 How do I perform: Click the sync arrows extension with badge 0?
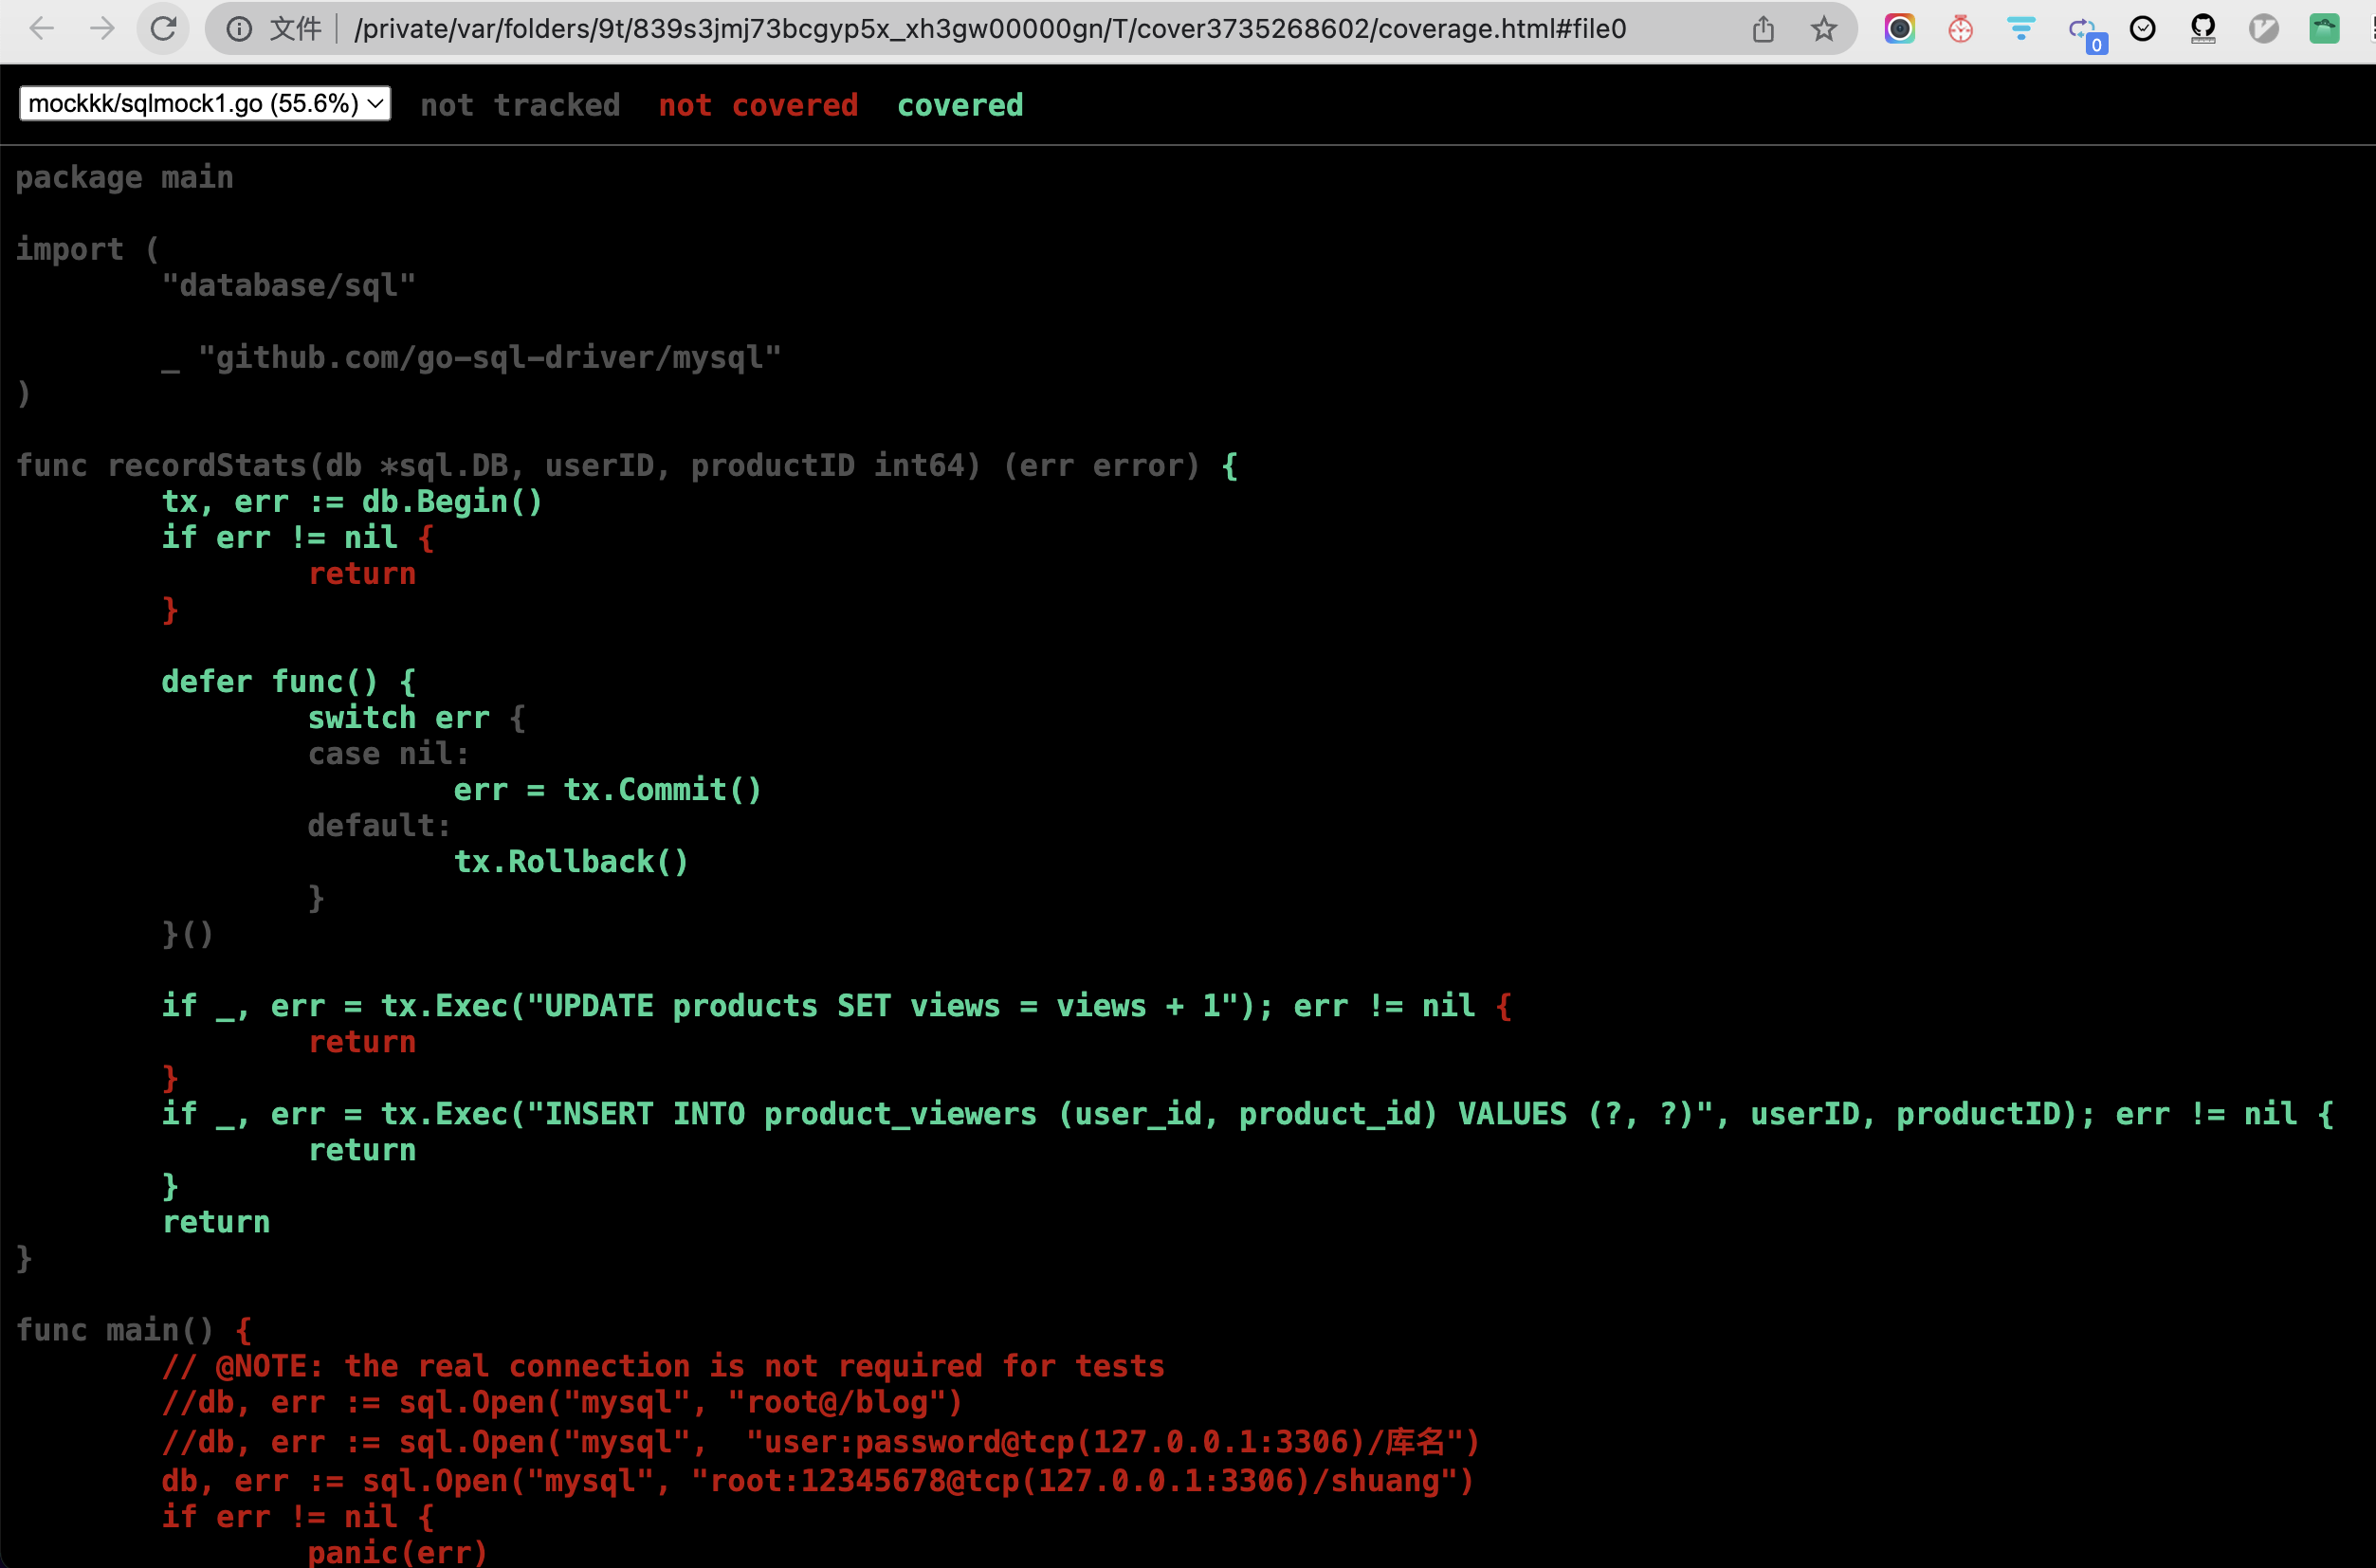2084,31
